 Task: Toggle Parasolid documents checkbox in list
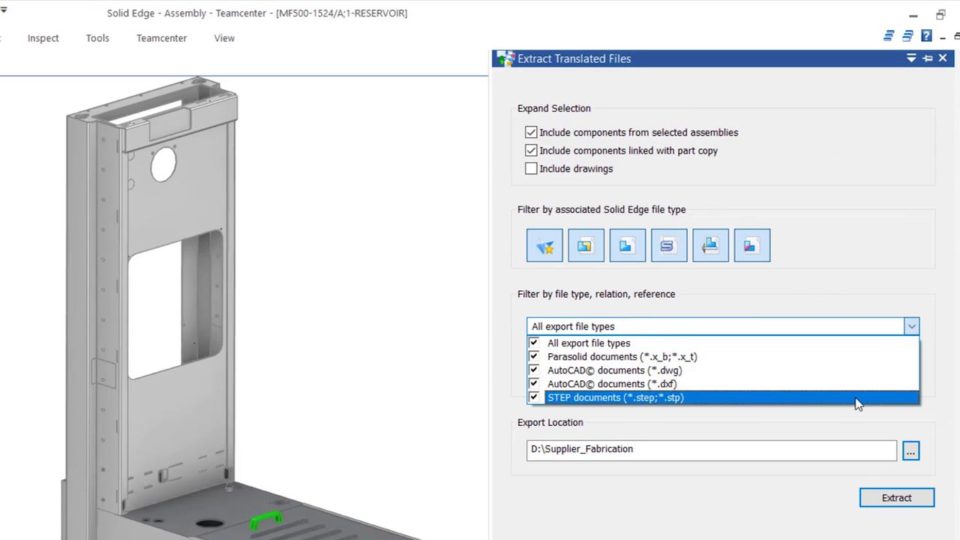click(x=534, y=357)
